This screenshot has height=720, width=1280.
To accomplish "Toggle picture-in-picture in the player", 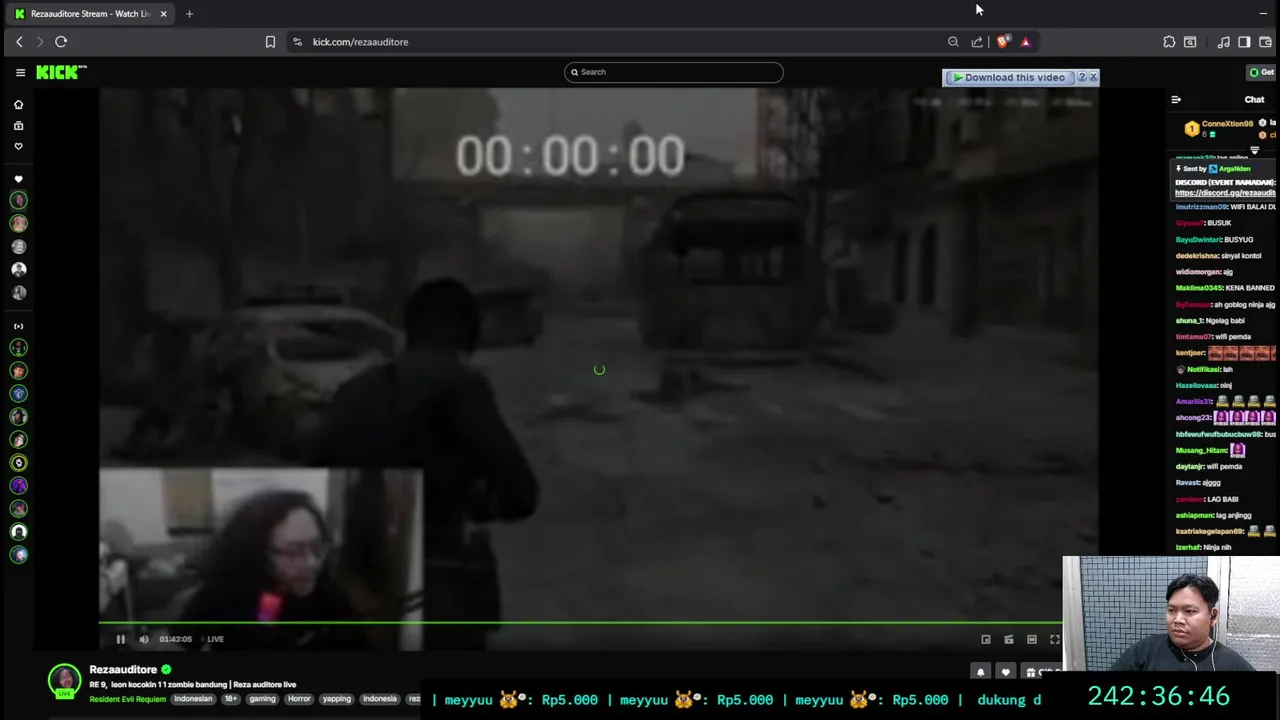I will (x=986, y=639).
